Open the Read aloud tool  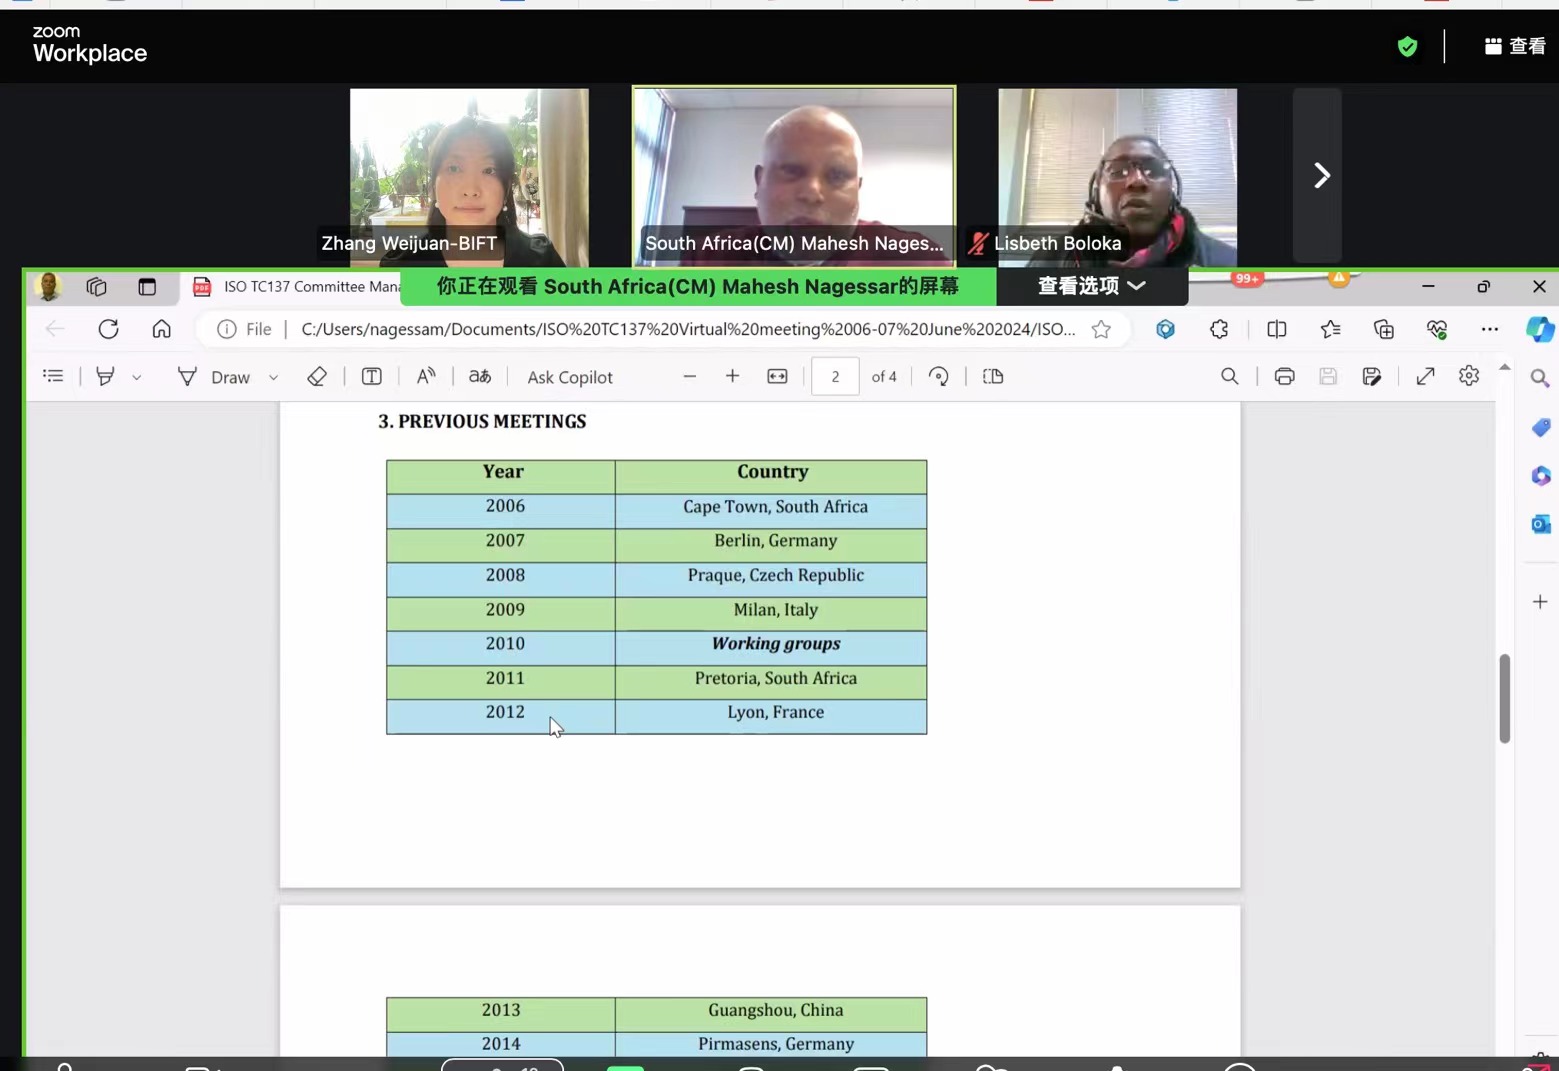coord(426,377)
